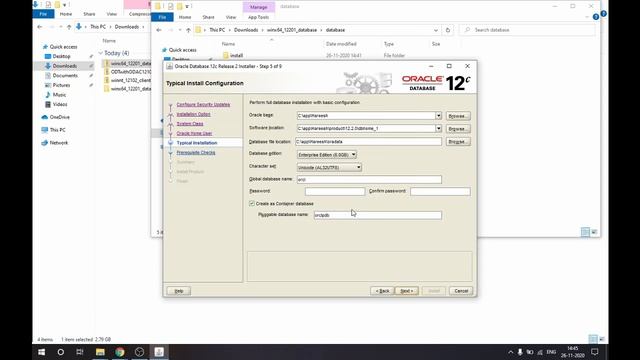
Task: Click into the Confirm password field
Action: tap(440, 191)
